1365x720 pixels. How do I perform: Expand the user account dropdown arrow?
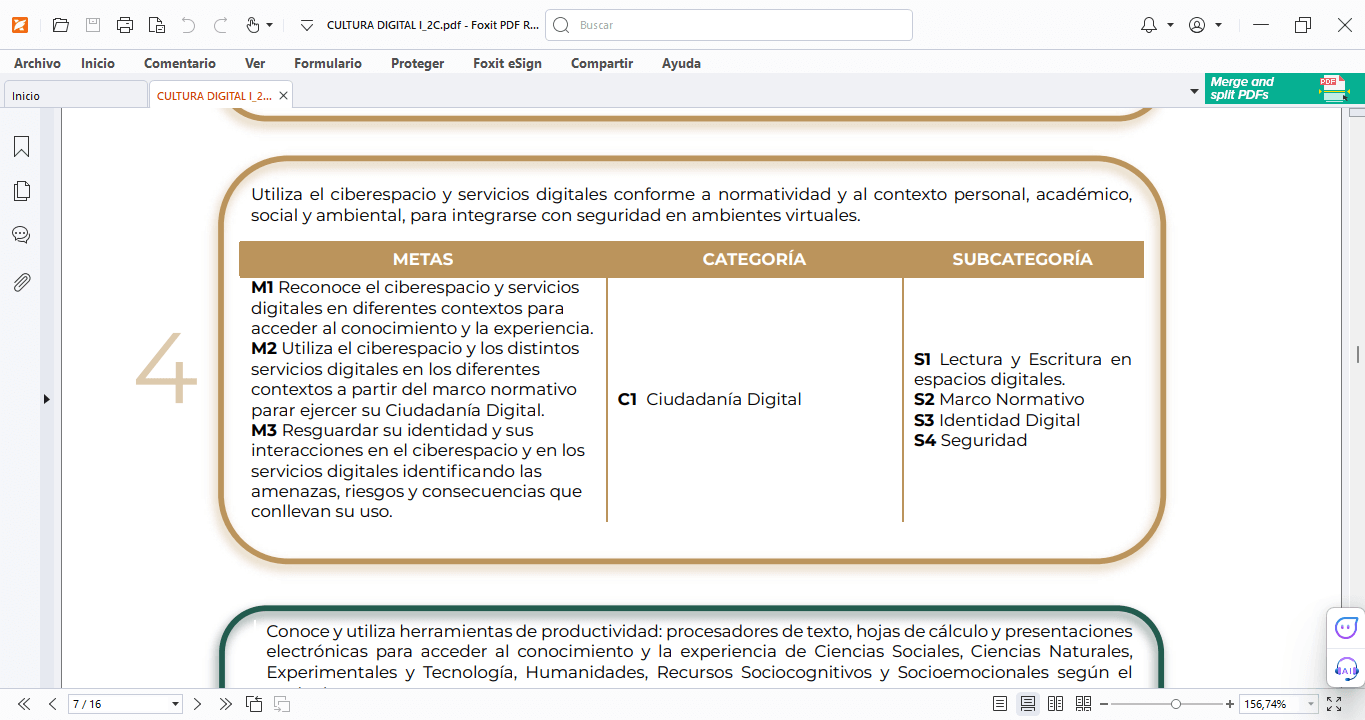[x=1218, y=25]
